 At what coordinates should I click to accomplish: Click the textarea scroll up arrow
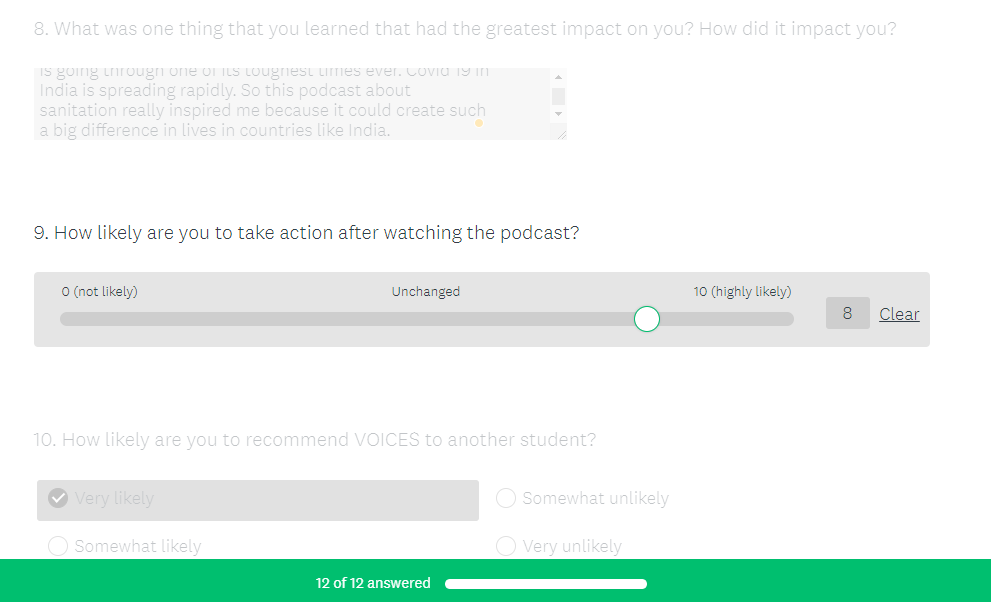(558, 77)
